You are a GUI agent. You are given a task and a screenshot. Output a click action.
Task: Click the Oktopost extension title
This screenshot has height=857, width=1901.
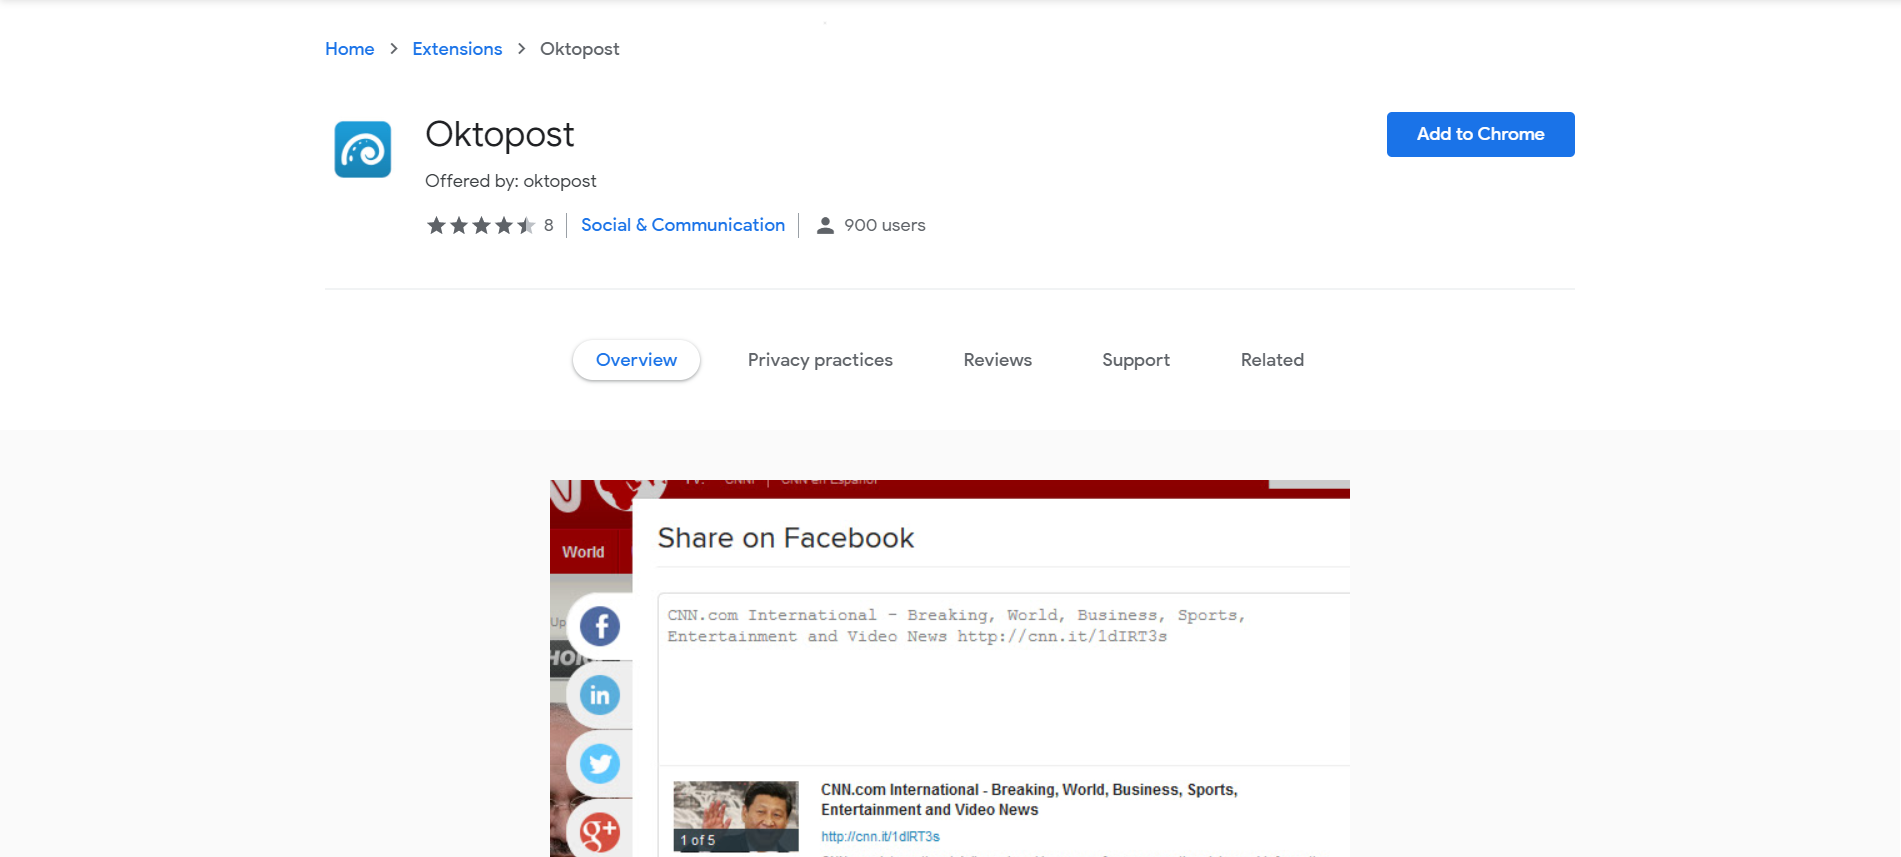[x=499, y=134]
